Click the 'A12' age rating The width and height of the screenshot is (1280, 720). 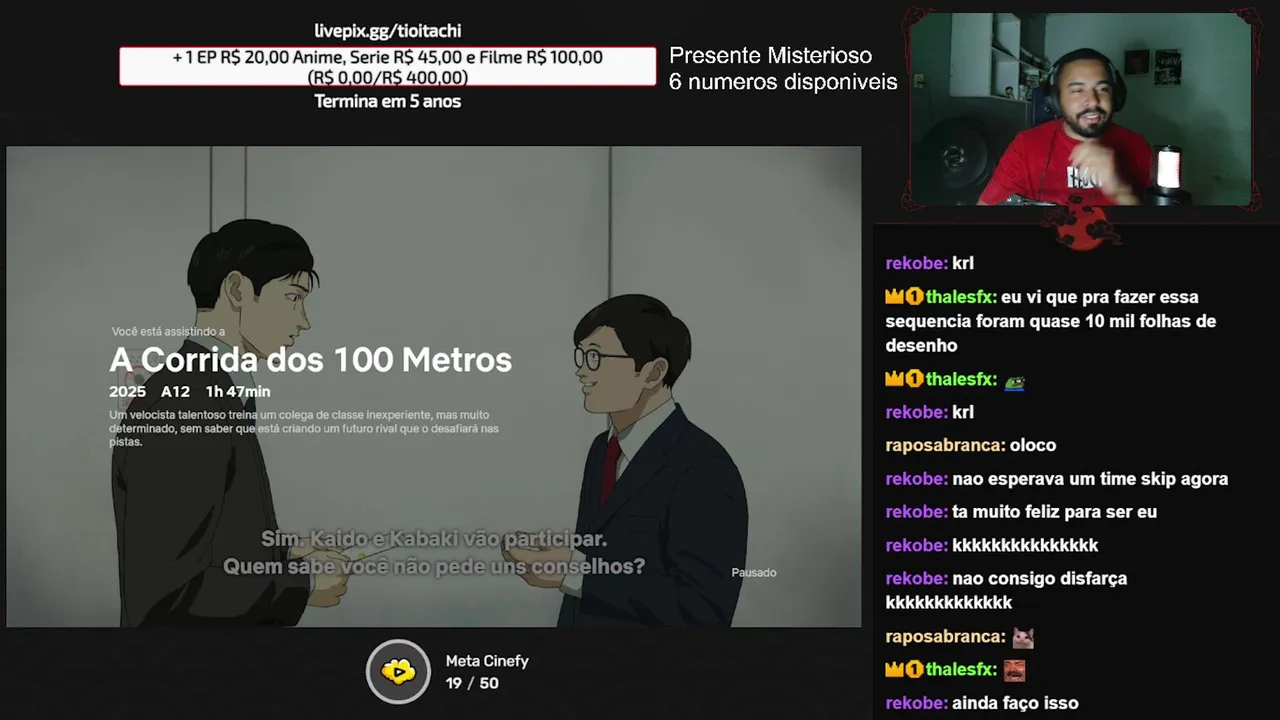[x=175, y=392]
